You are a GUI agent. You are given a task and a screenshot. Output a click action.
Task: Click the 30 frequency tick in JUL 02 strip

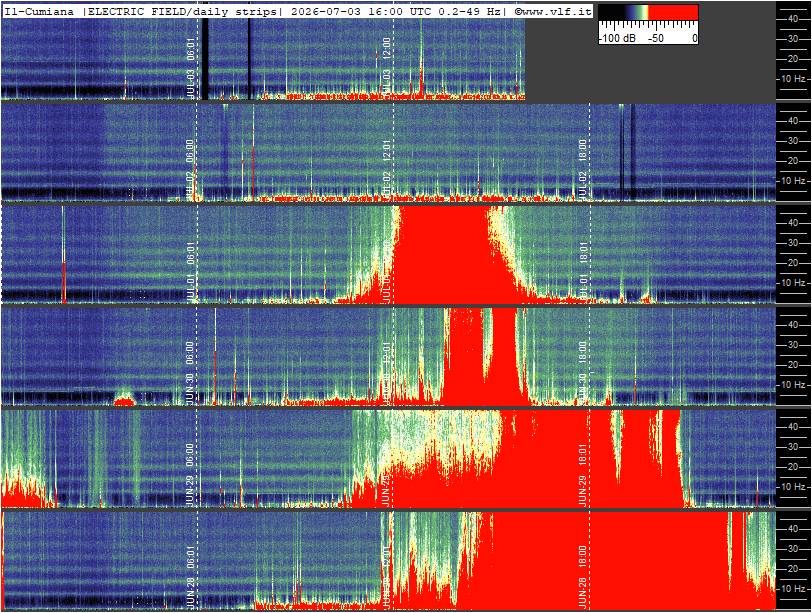tap(792, 141)
